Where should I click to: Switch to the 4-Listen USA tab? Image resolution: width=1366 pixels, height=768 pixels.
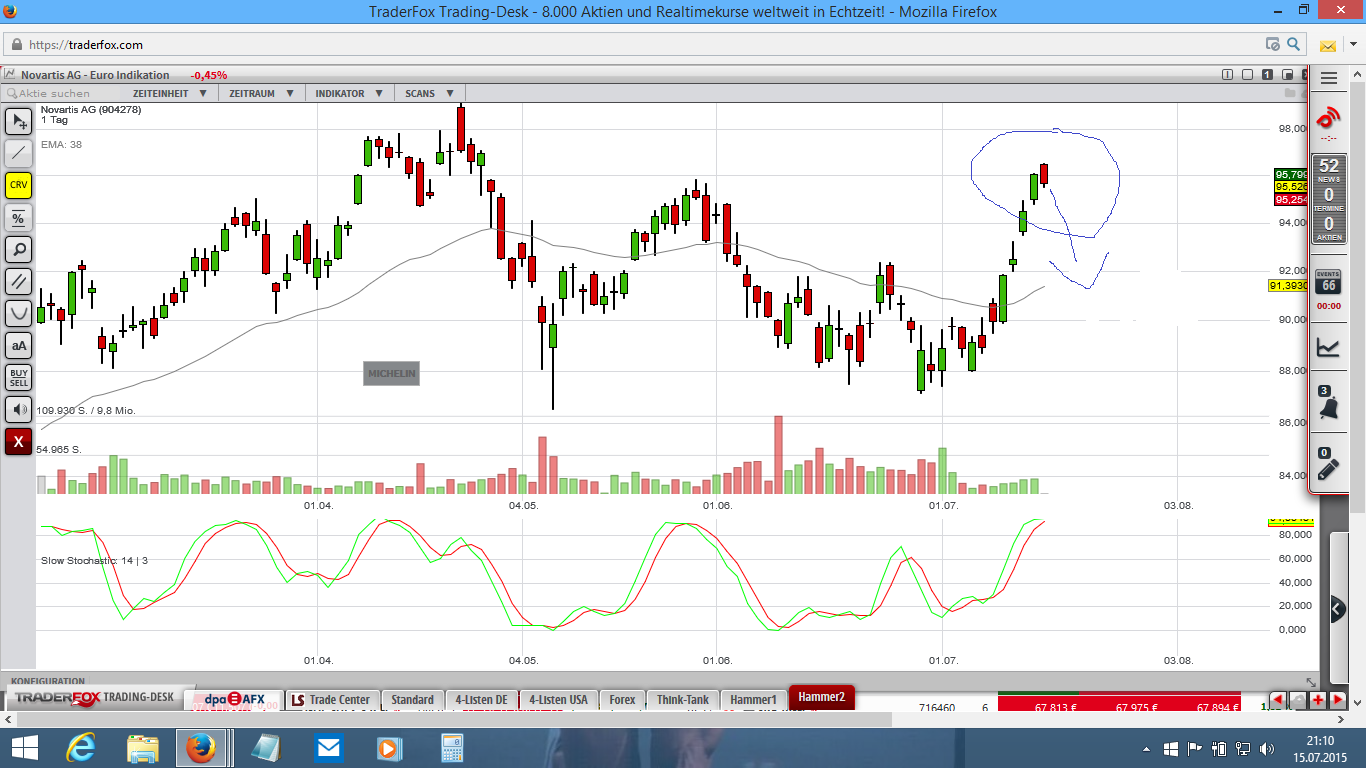pos(559,699)
